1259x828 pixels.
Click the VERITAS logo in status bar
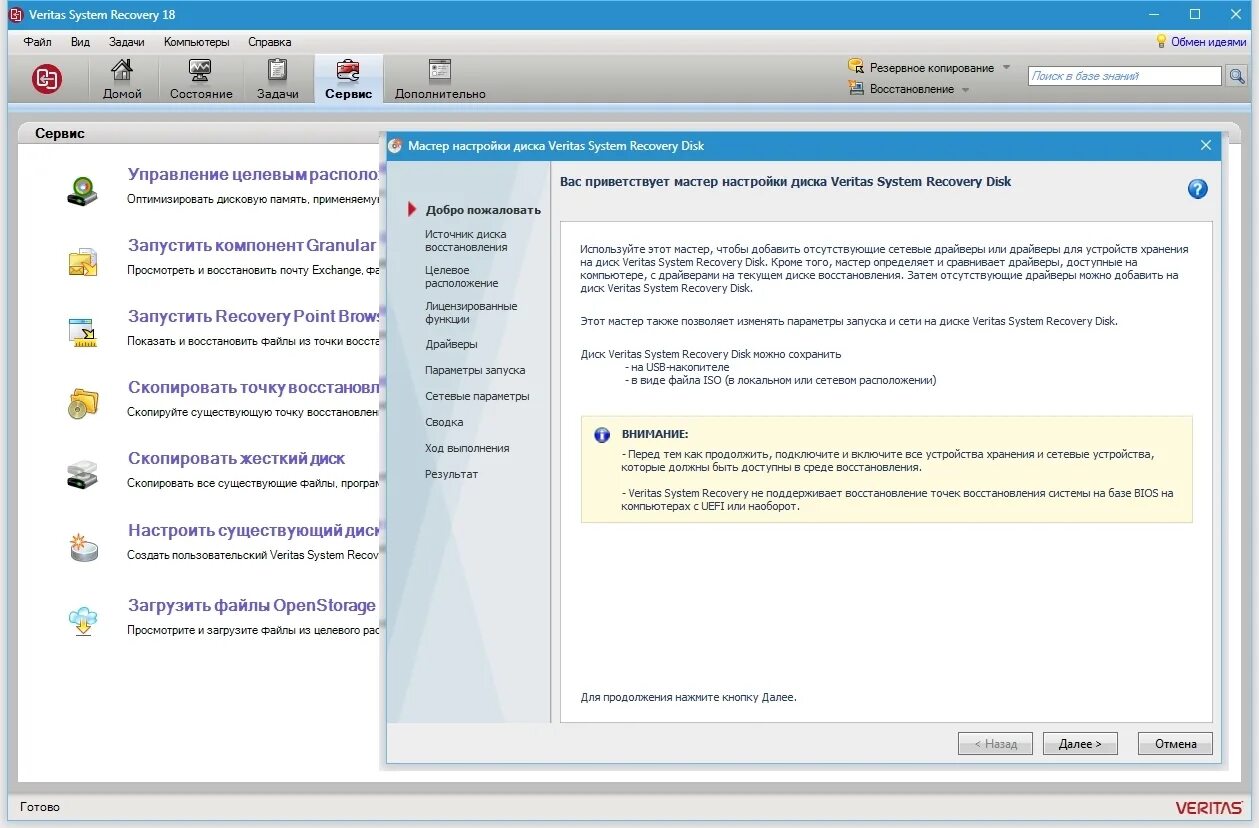tap(1209, 807)
